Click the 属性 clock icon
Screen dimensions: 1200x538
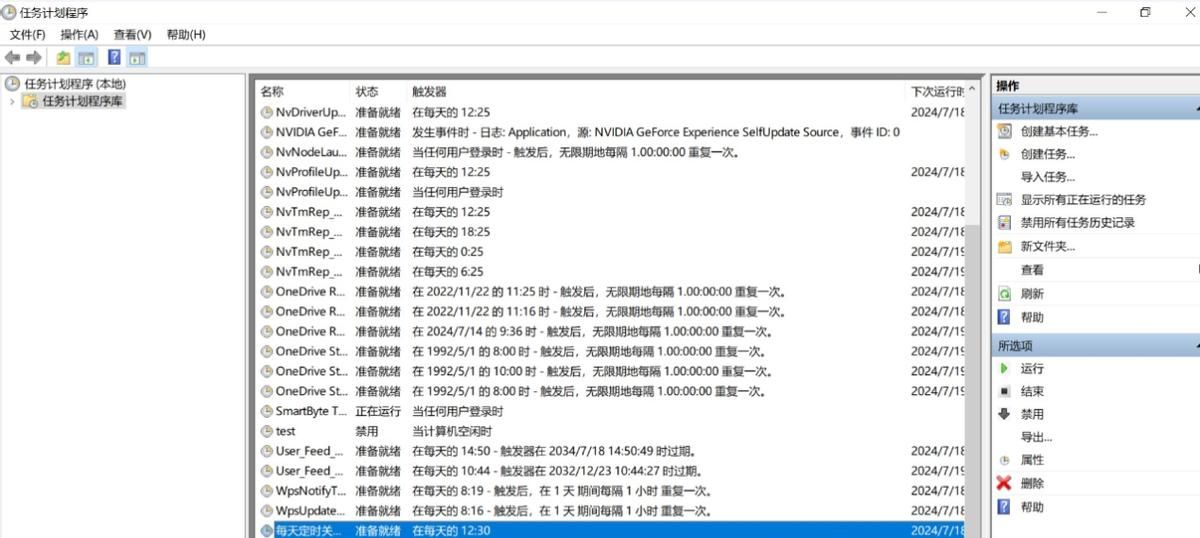pos(1005,460)
